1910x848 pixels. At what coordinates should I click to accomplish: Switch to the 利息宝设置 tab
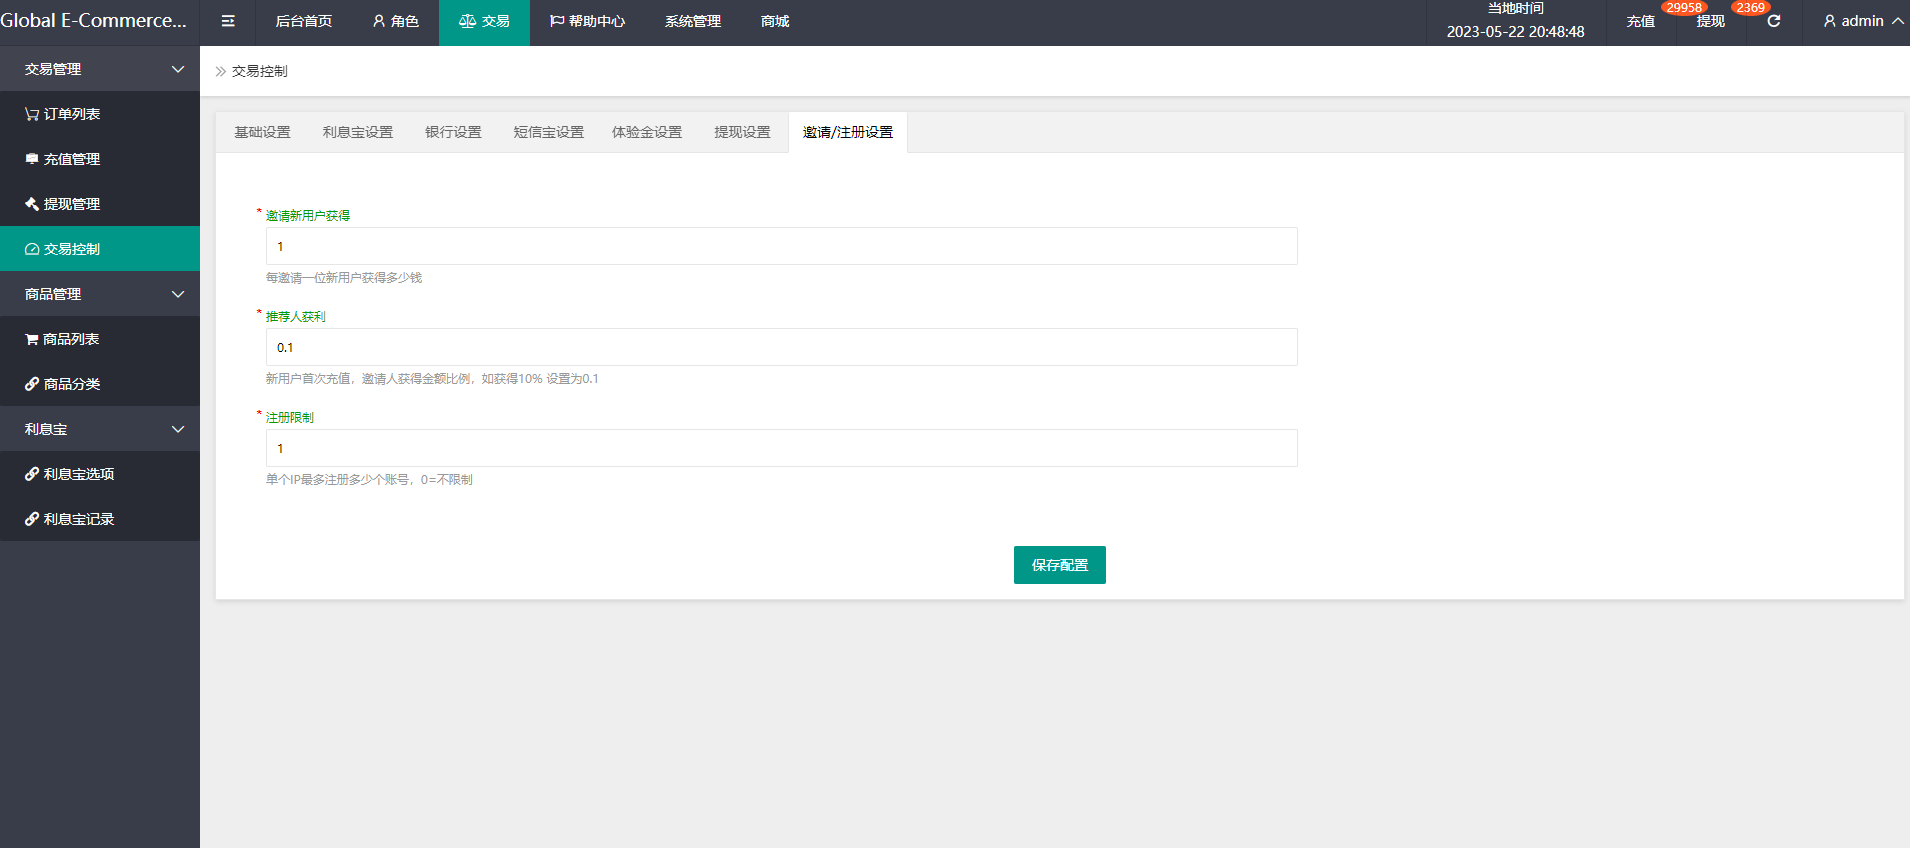(x=358, y=132)
